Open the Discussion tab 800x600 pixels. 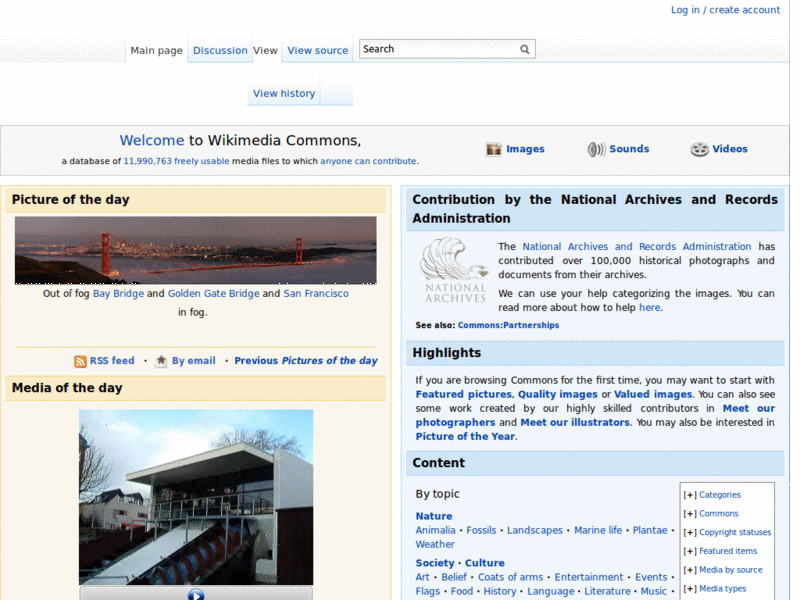(220, 51)
